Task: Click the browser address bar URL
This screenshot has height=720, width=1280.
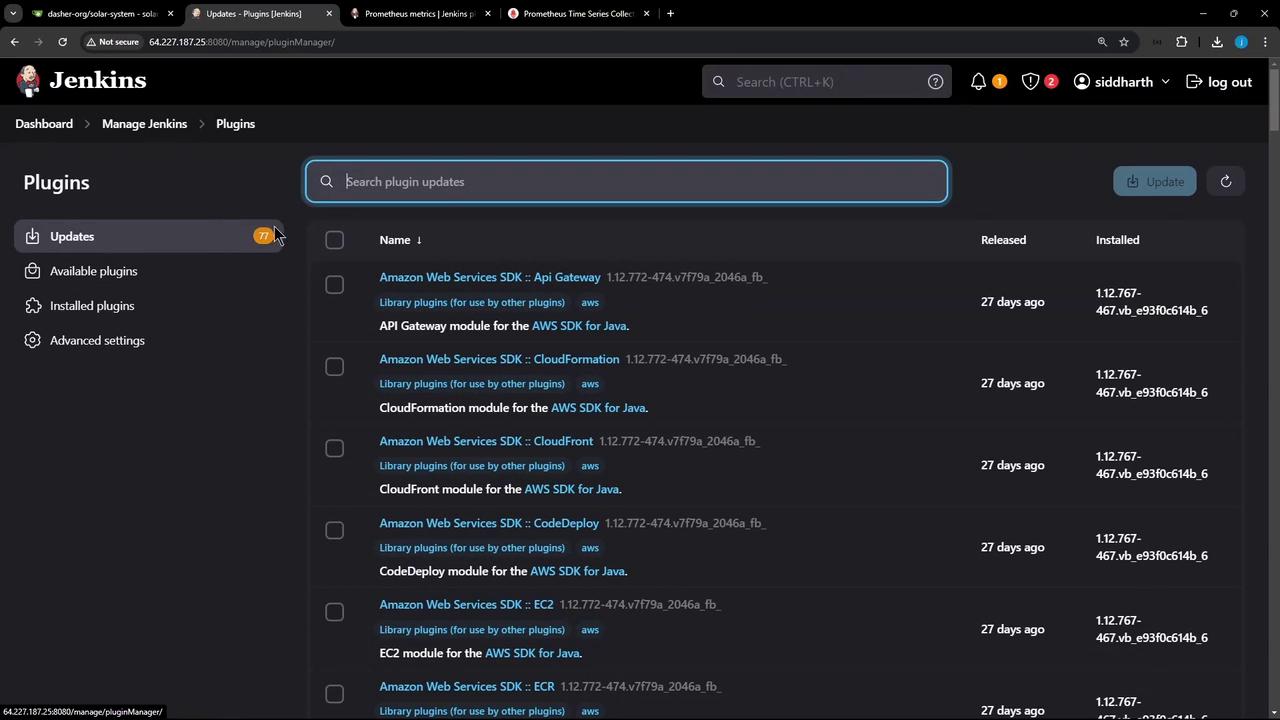Action: click(x=242, y=42)
